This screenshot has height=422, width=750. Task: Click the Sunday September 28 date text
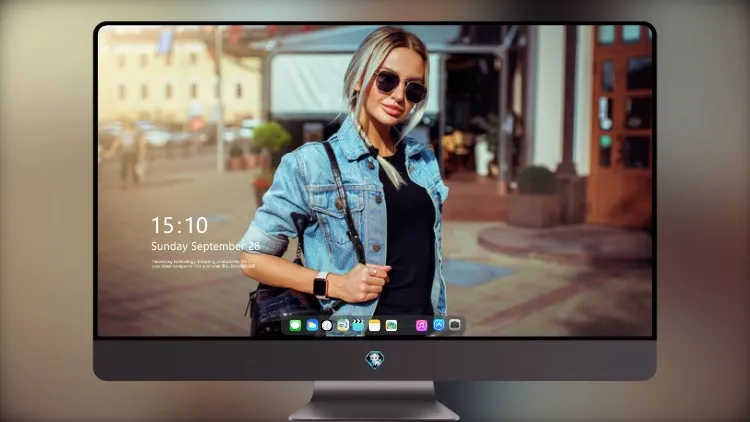click(206, 246)
